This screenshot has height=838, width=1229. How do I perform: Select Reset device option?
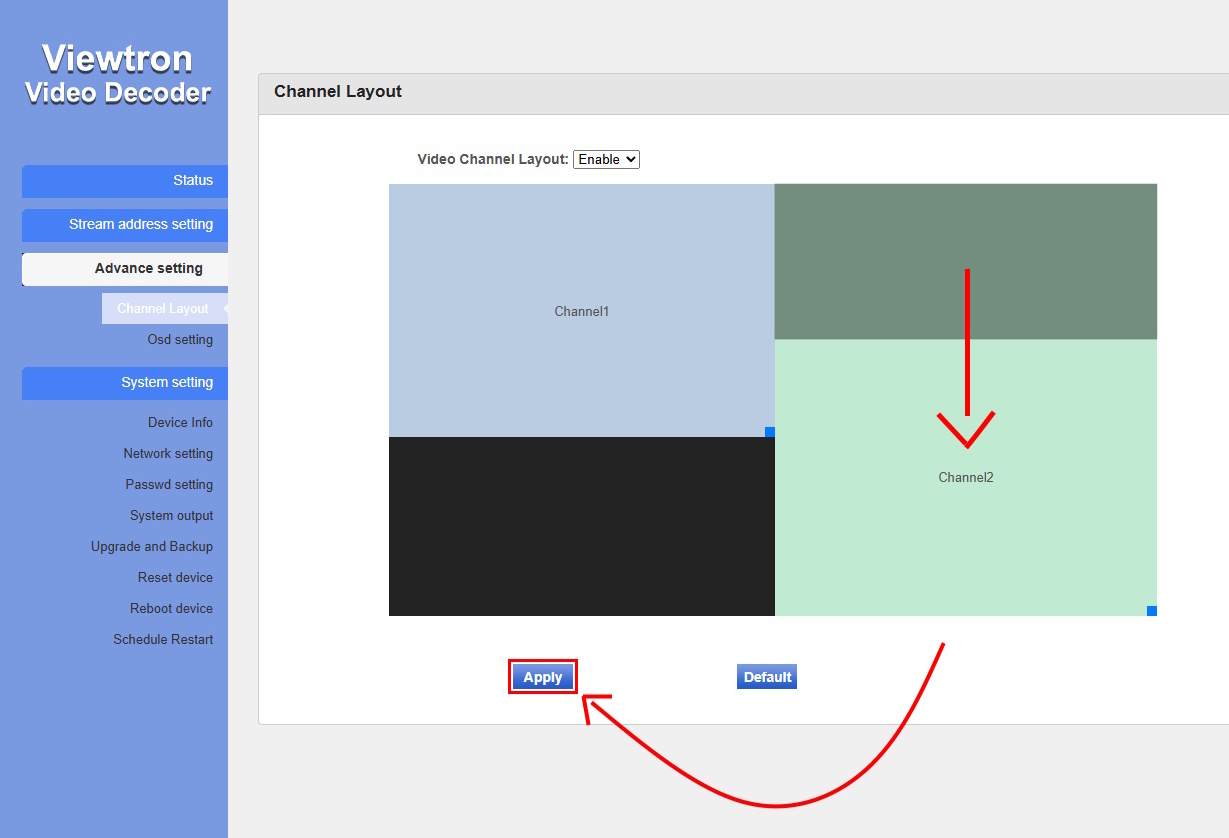tap(175, 577)
